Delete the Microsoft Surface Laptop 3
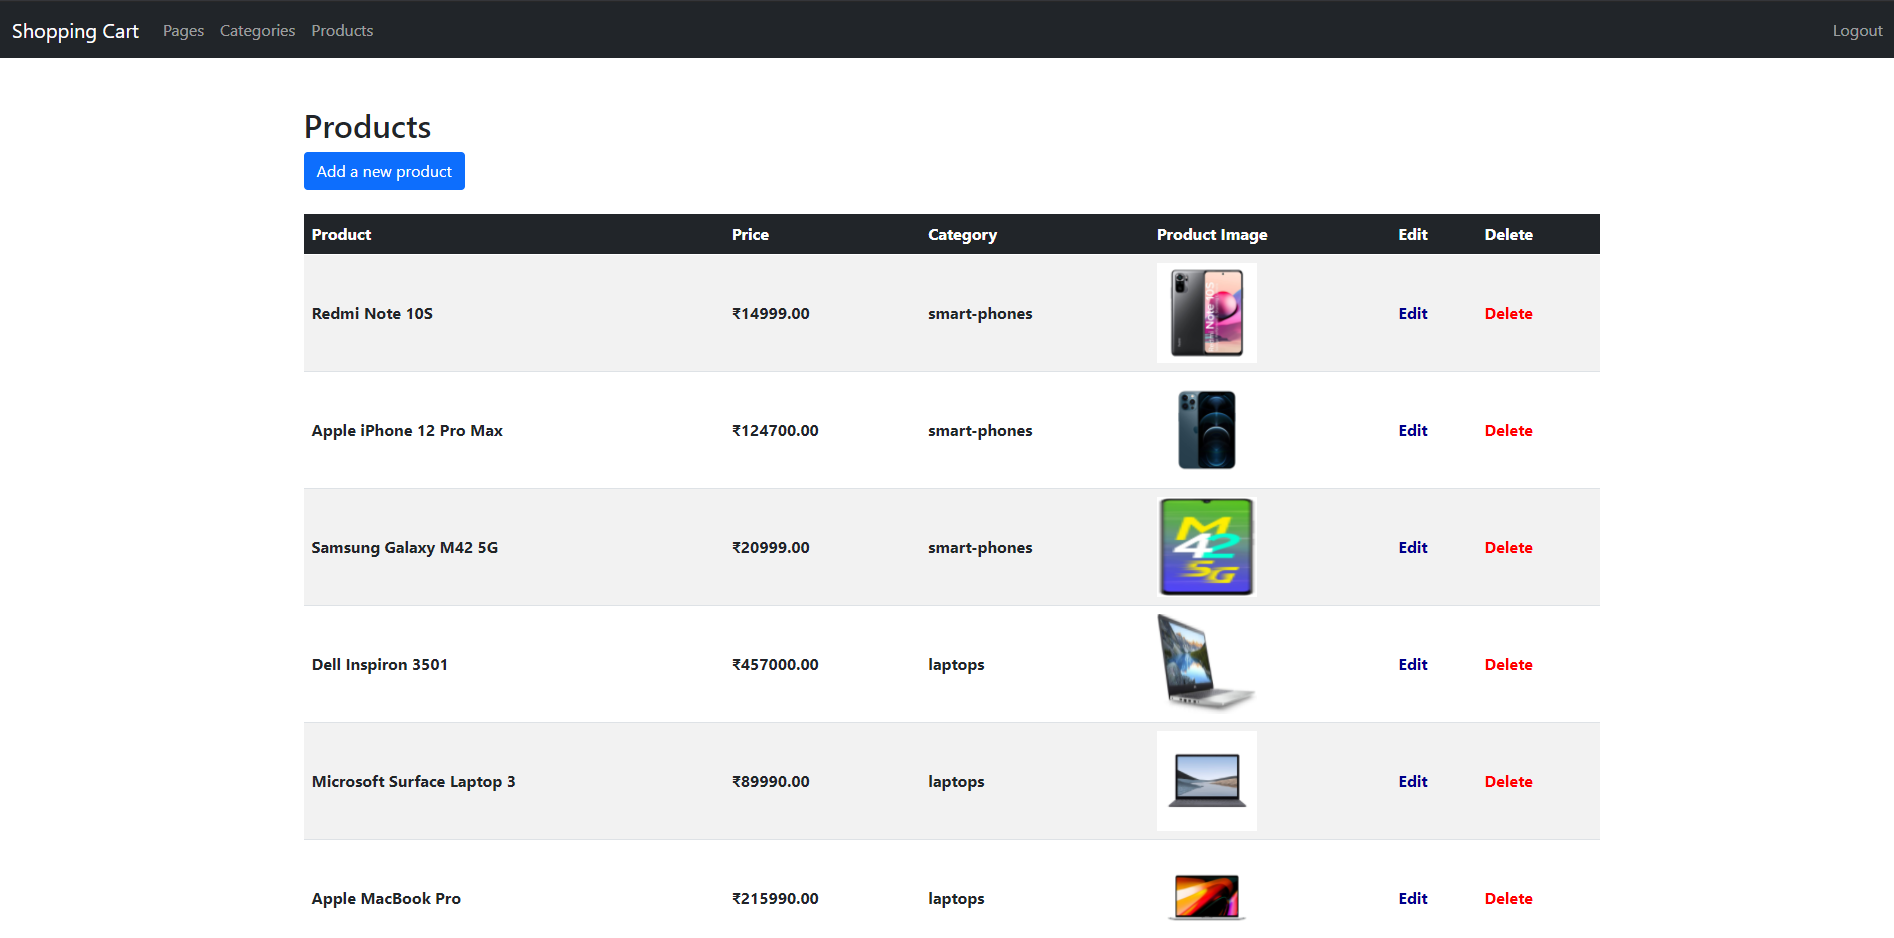 tap(1508, 781)
